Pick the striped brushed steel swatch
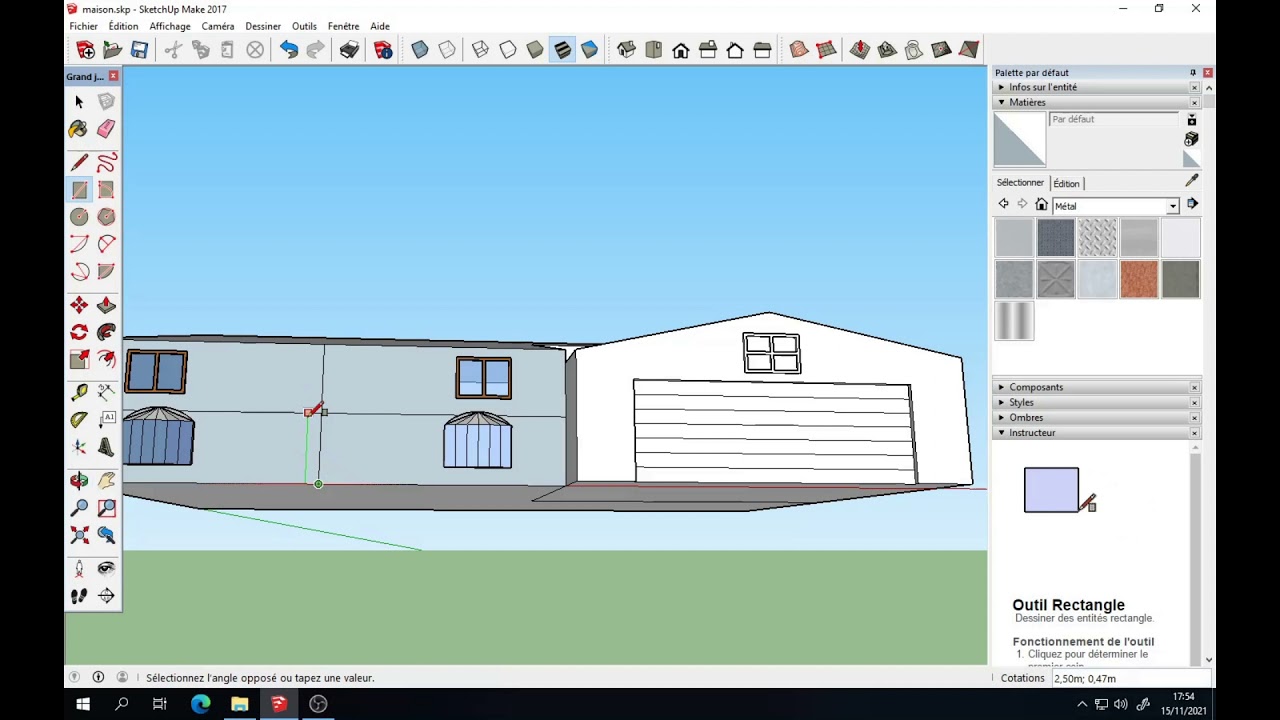Screen dimensions: 1280x720 (1014, 321)
